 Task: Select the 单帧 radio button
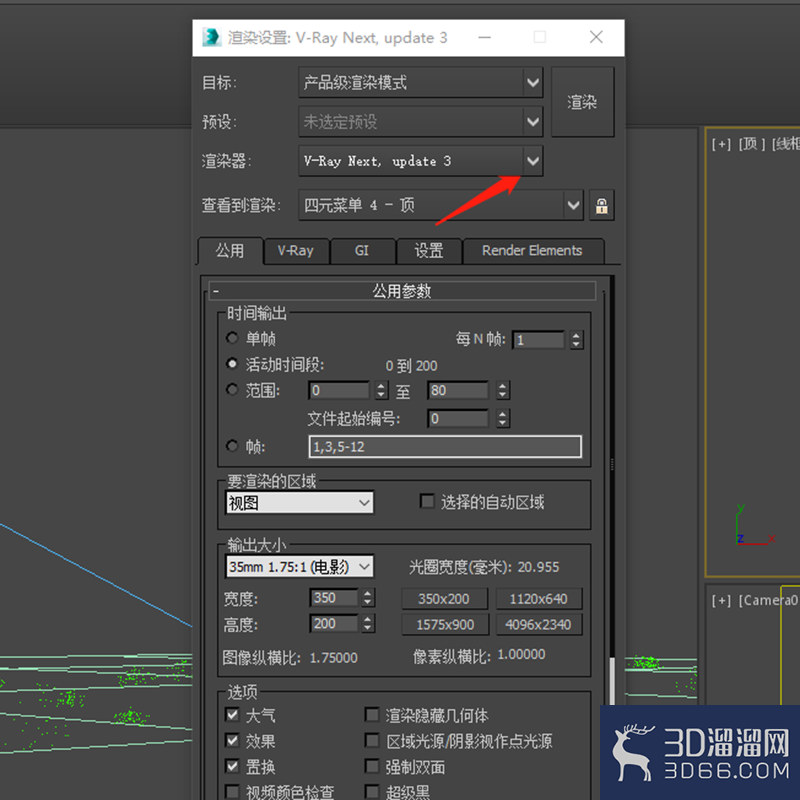232,338
